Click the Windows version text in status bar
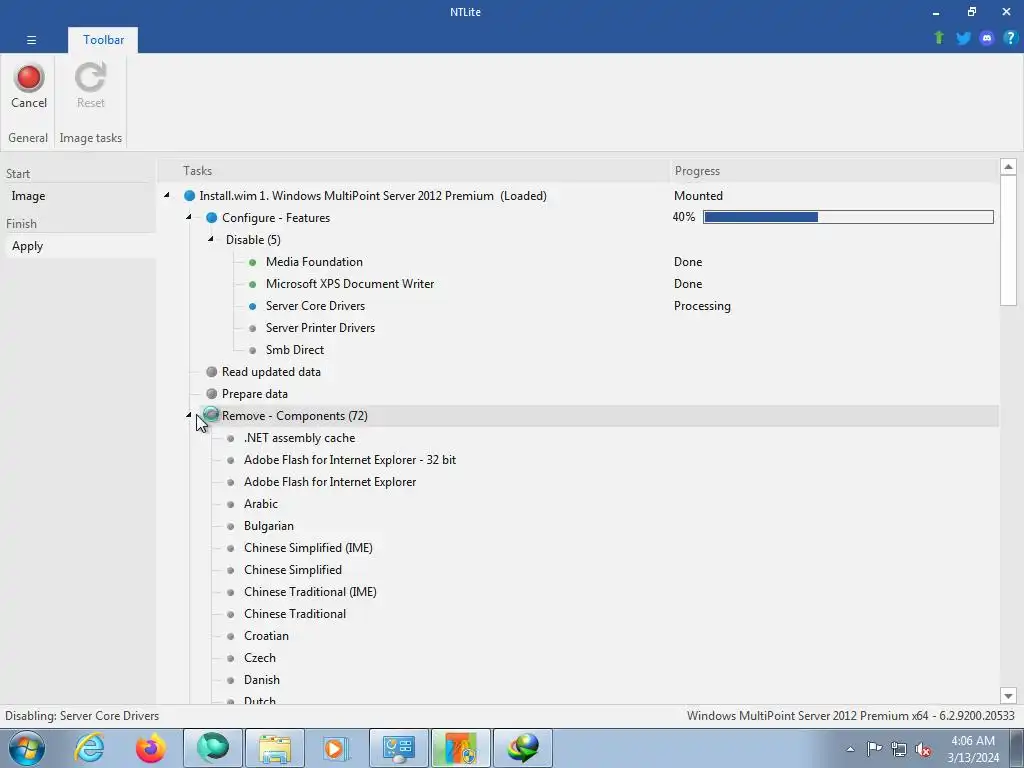 [x=850, y=716]
